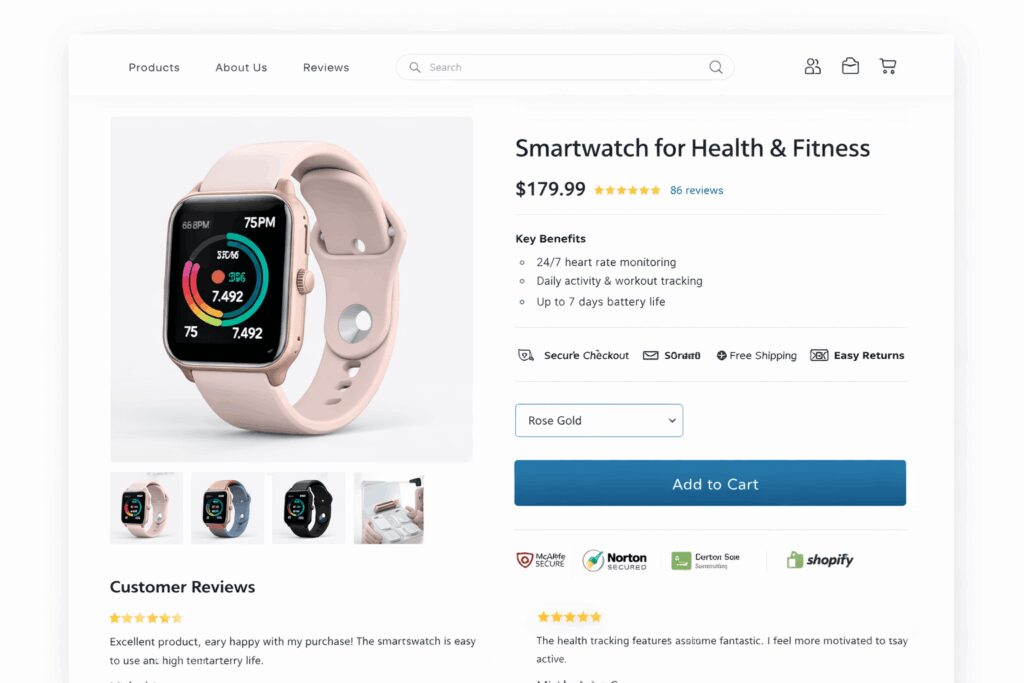This screenshot has height=683, width=1024.
Task: Click the magnifier icon at right of search bar
Action: point(716,67)
